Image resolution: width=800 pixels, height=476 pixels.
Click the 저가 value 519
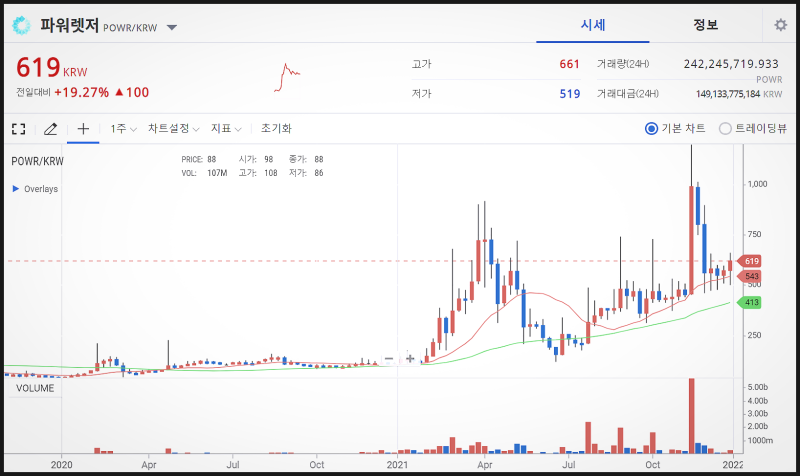point(569,94)
